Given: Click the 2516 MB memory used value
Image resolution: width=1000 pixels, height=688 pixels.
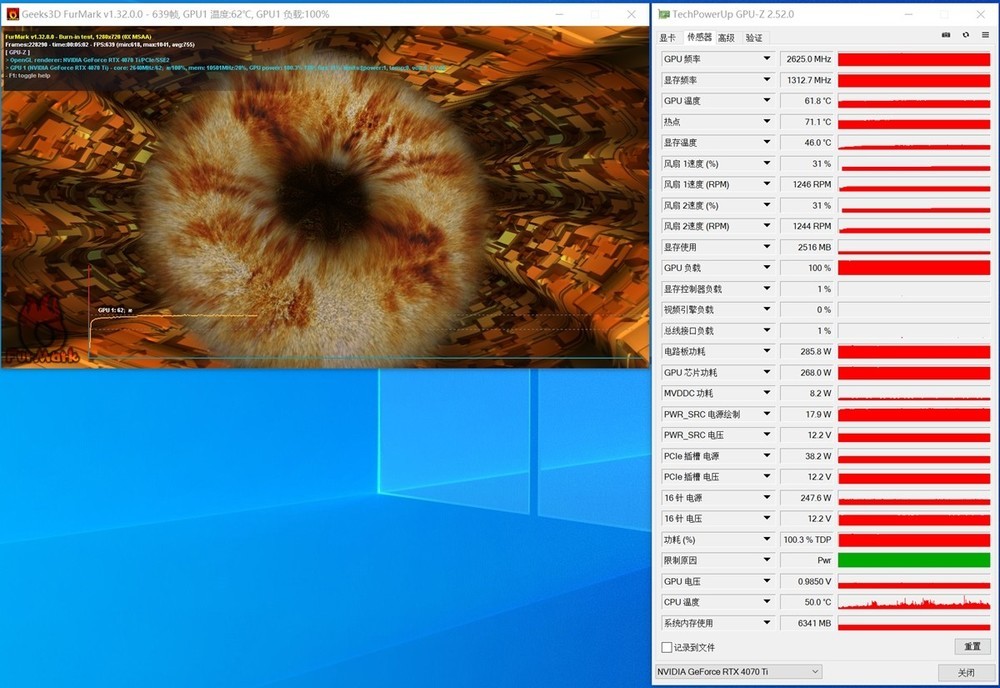Looking at the screenshot, I should [807, 247].
